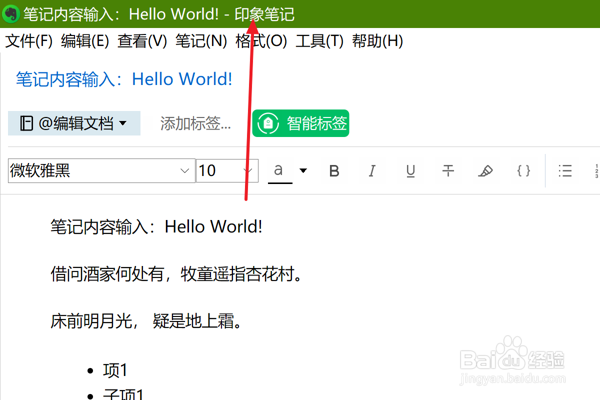Select the highlighter tool
The image size is (600, 400).
(486, 171)
